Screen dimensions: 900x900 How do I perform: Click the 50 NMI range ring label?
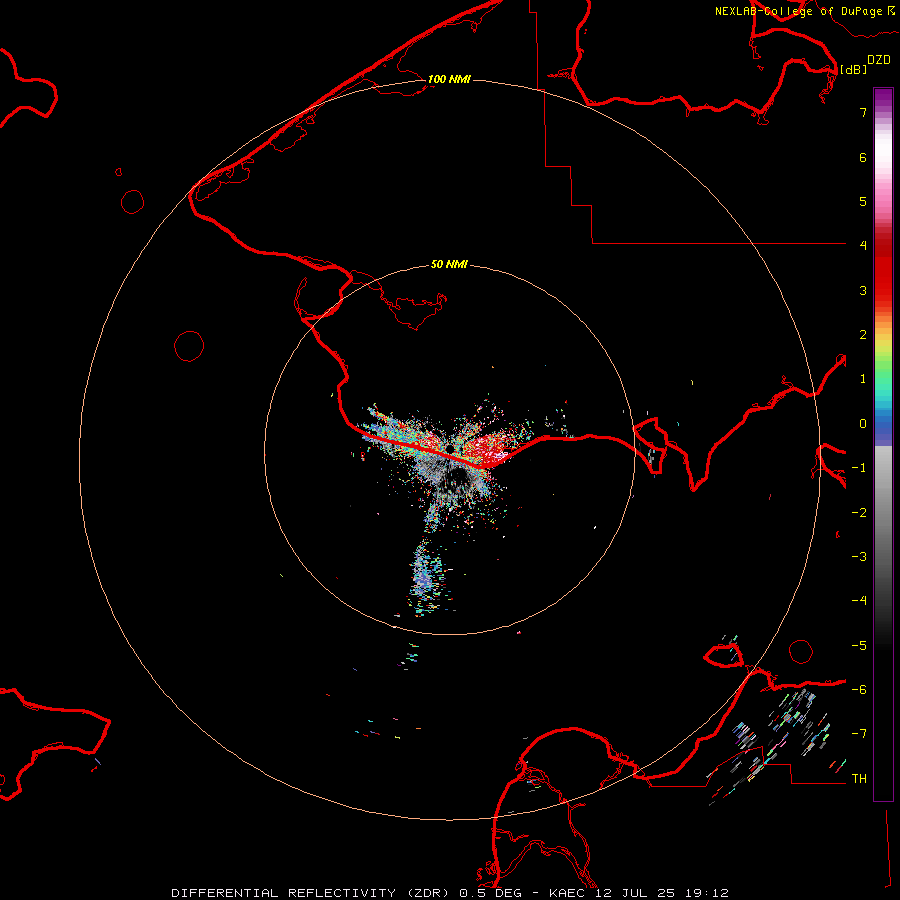(x=449, y=264)
